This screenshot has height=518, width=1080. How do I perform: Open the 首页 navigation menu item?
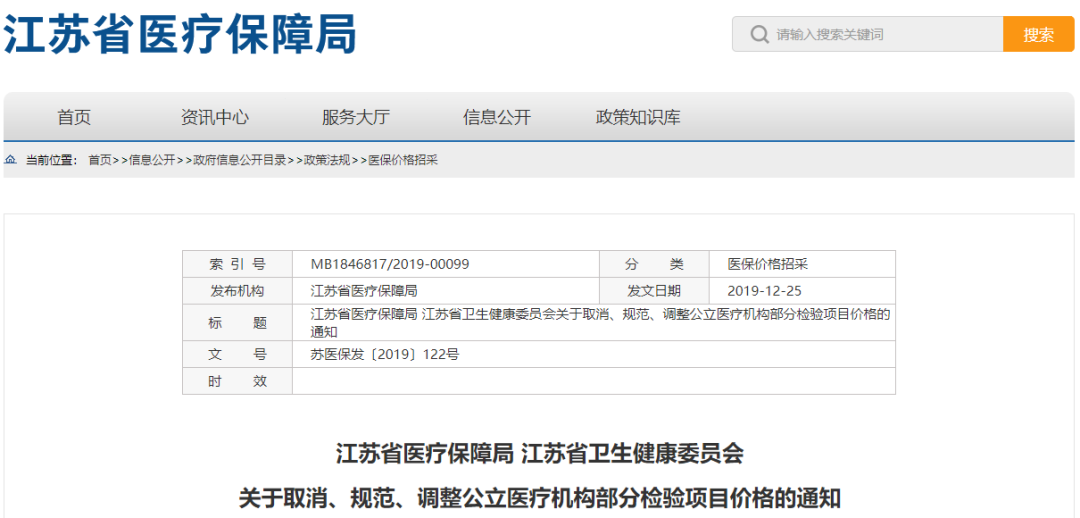(74, 117)
